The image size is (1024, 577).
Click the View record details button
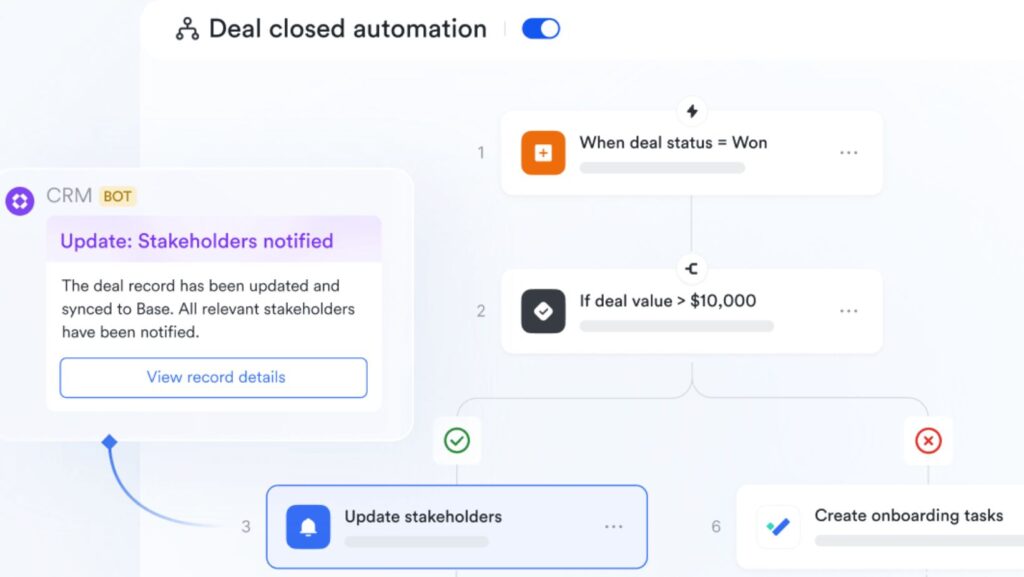tap(214, 377)
